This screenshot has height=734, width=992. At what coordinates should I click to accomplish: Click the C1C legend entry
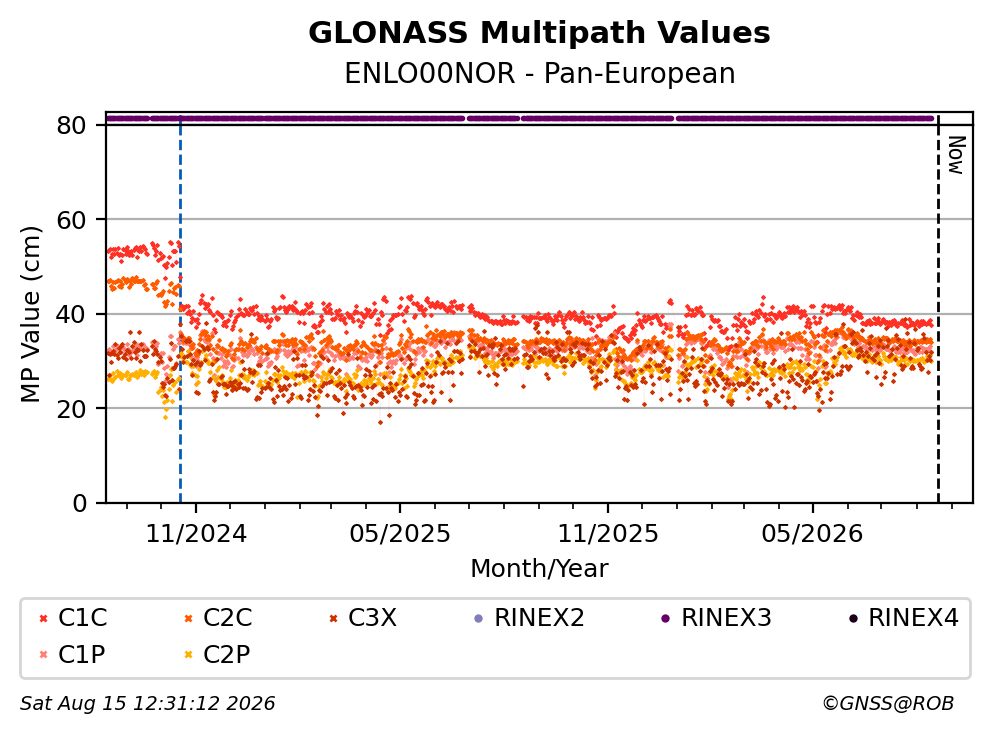[73, 618]
